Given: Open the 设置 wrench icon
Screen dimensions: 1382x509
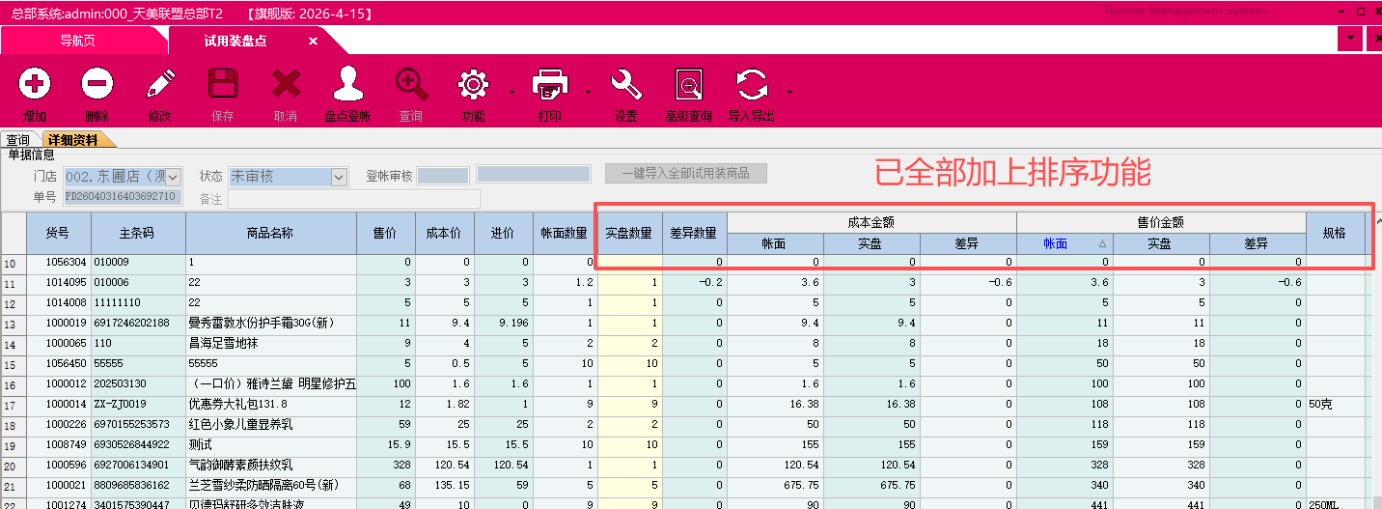Looking at the screenshot, I should tap(626, 85).
